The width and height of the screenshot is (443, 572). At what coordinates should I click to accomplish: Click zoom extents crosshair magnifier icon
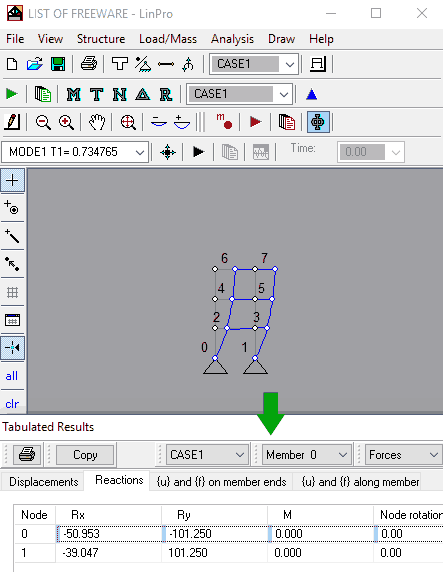pyautogui.click(x=128, y=122)
